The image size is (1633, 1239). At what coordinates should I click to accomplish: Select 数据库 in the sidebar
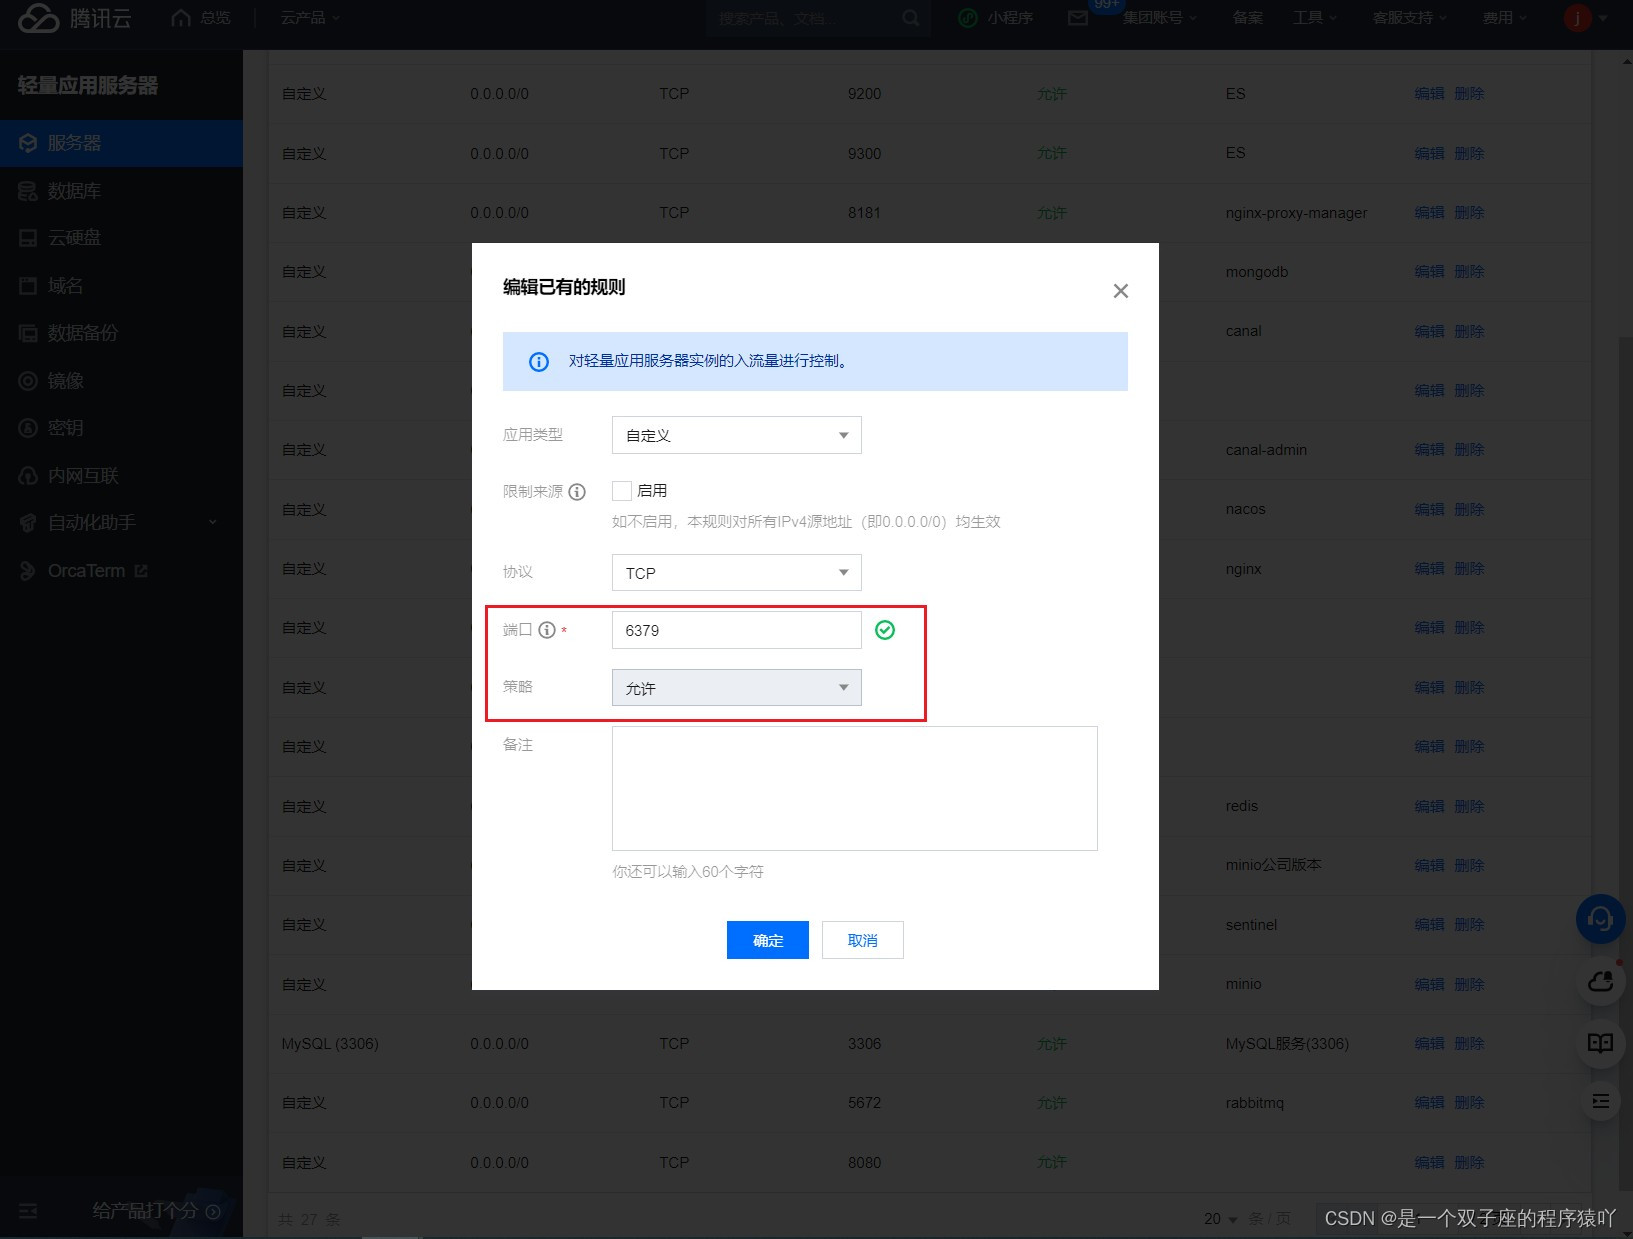click(121, 191)
